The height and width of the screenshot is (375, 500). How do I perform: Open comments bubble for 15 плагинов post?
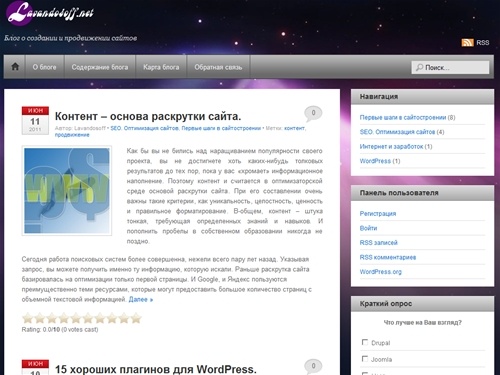(313, 366)
